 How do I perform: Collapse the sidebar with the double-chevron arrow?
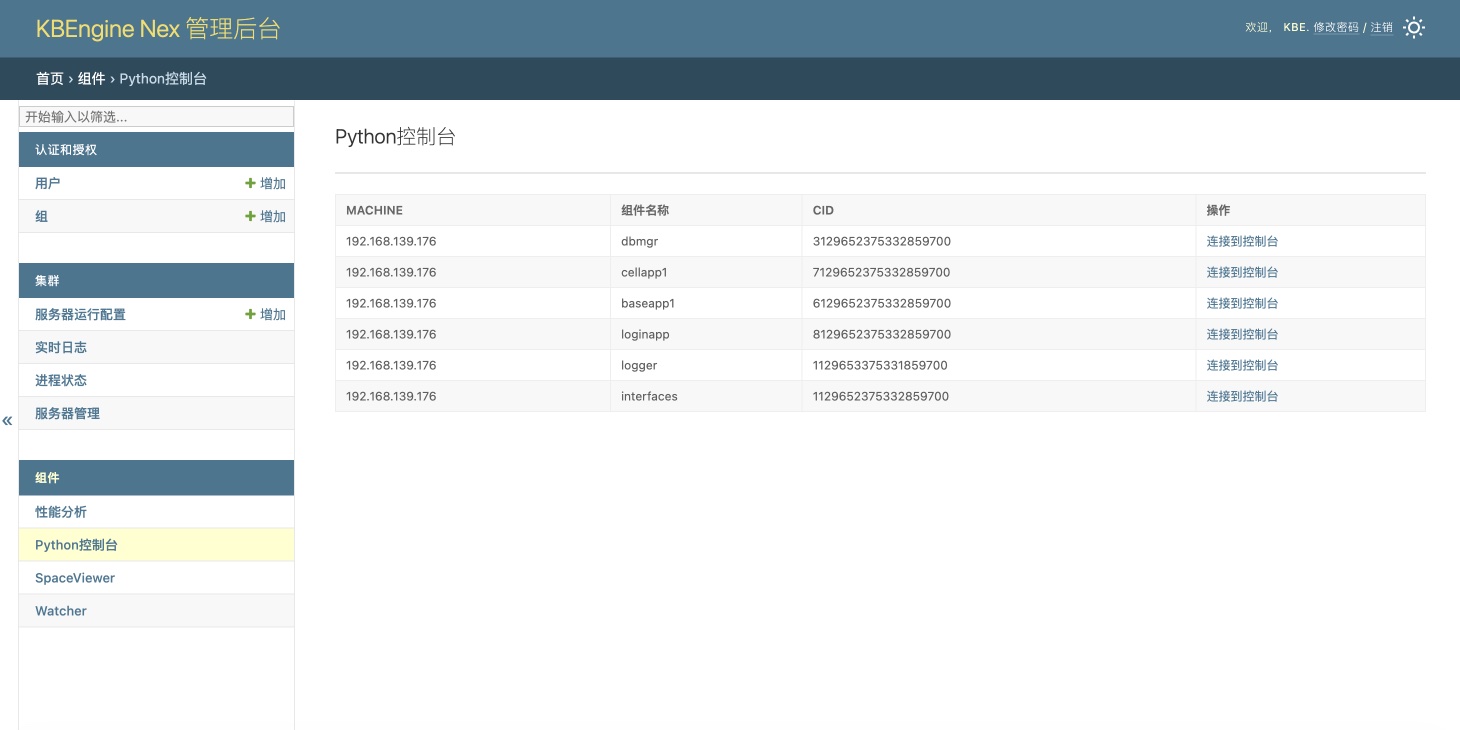tap(8, 421)
